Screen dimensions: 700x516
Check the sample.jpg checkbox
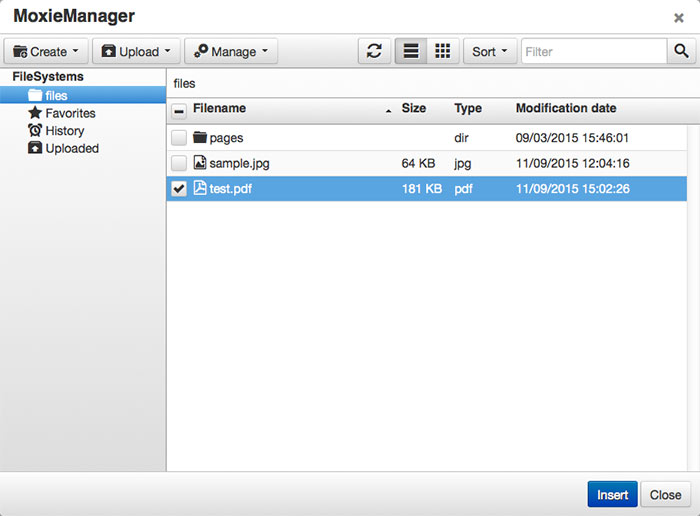pyautogui.click(x=179, y=163)
